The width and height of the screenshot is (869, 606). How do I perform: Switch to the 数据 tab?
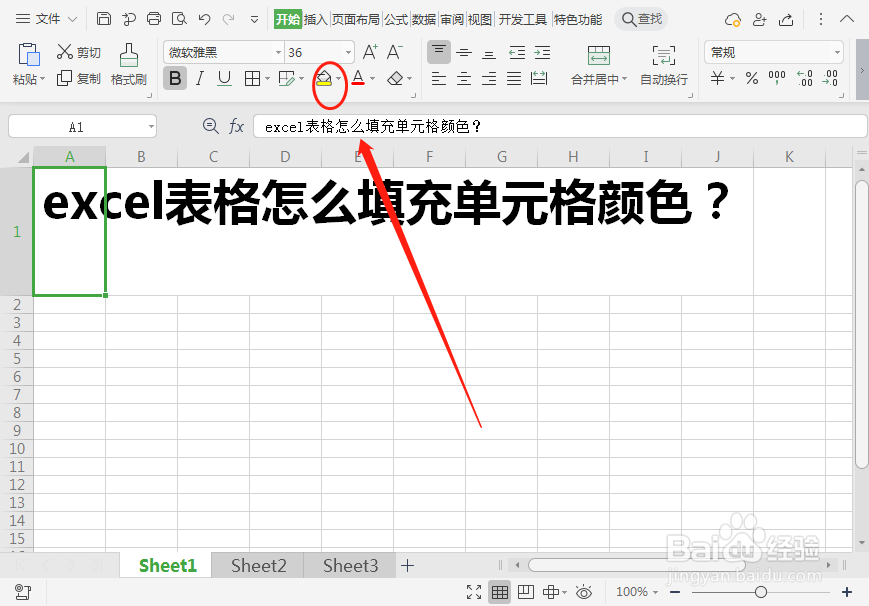point(424,19)
